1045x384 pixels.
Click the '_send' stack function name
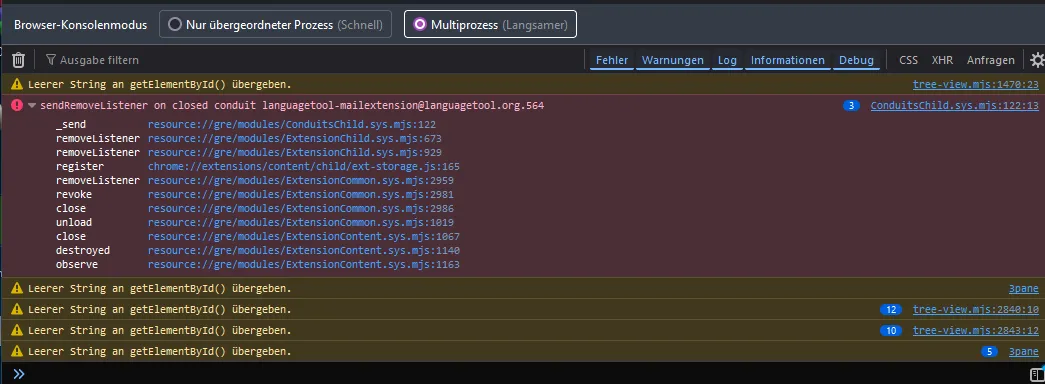pos(71,125)
